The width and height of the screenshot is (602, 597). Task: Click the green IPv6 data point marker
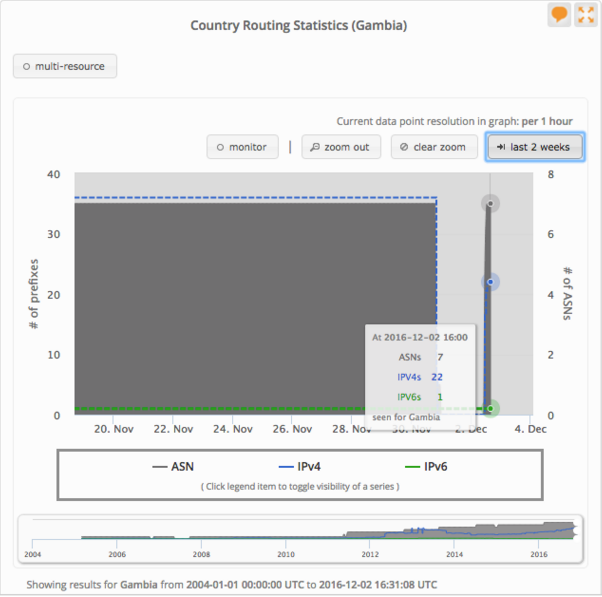tap(491, 408)
